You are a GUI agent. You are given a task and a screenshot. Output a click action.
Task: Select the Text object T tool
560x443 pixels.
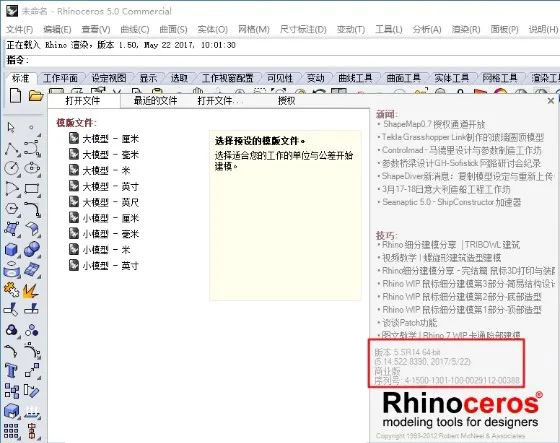(11, 370)
